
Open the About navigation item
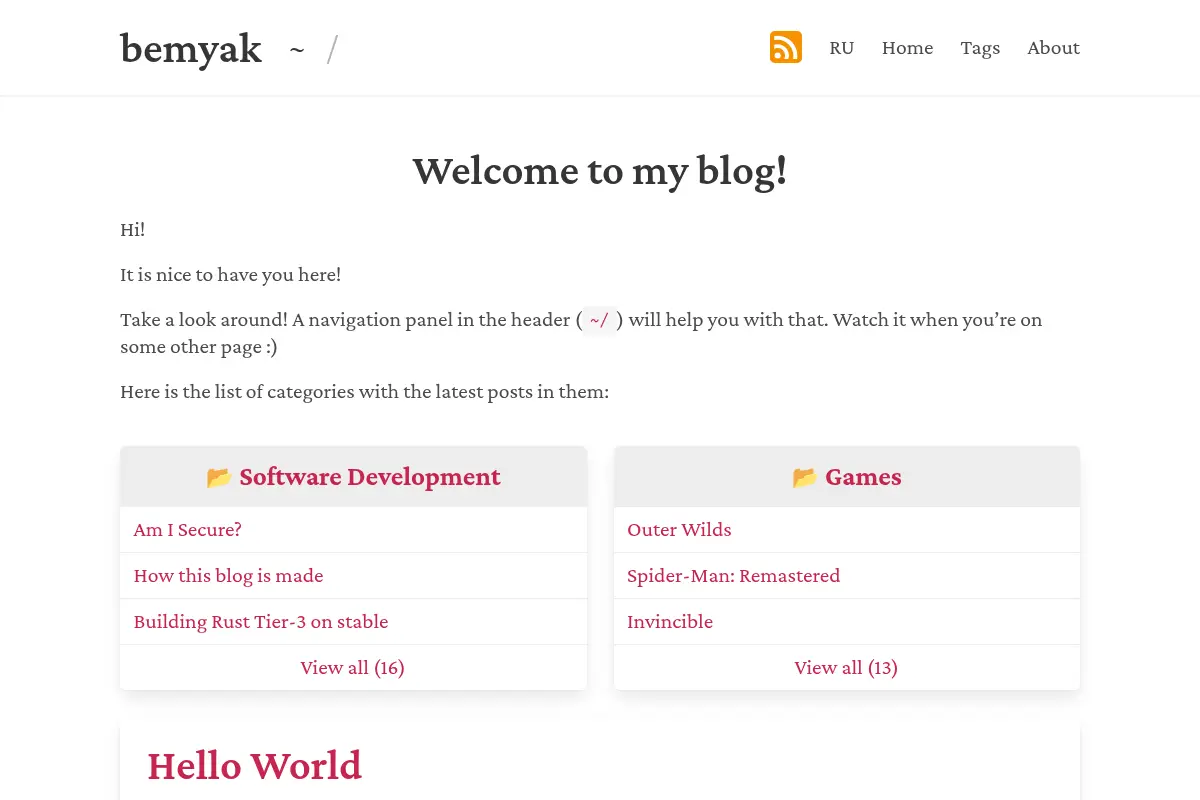[1053, 48]
